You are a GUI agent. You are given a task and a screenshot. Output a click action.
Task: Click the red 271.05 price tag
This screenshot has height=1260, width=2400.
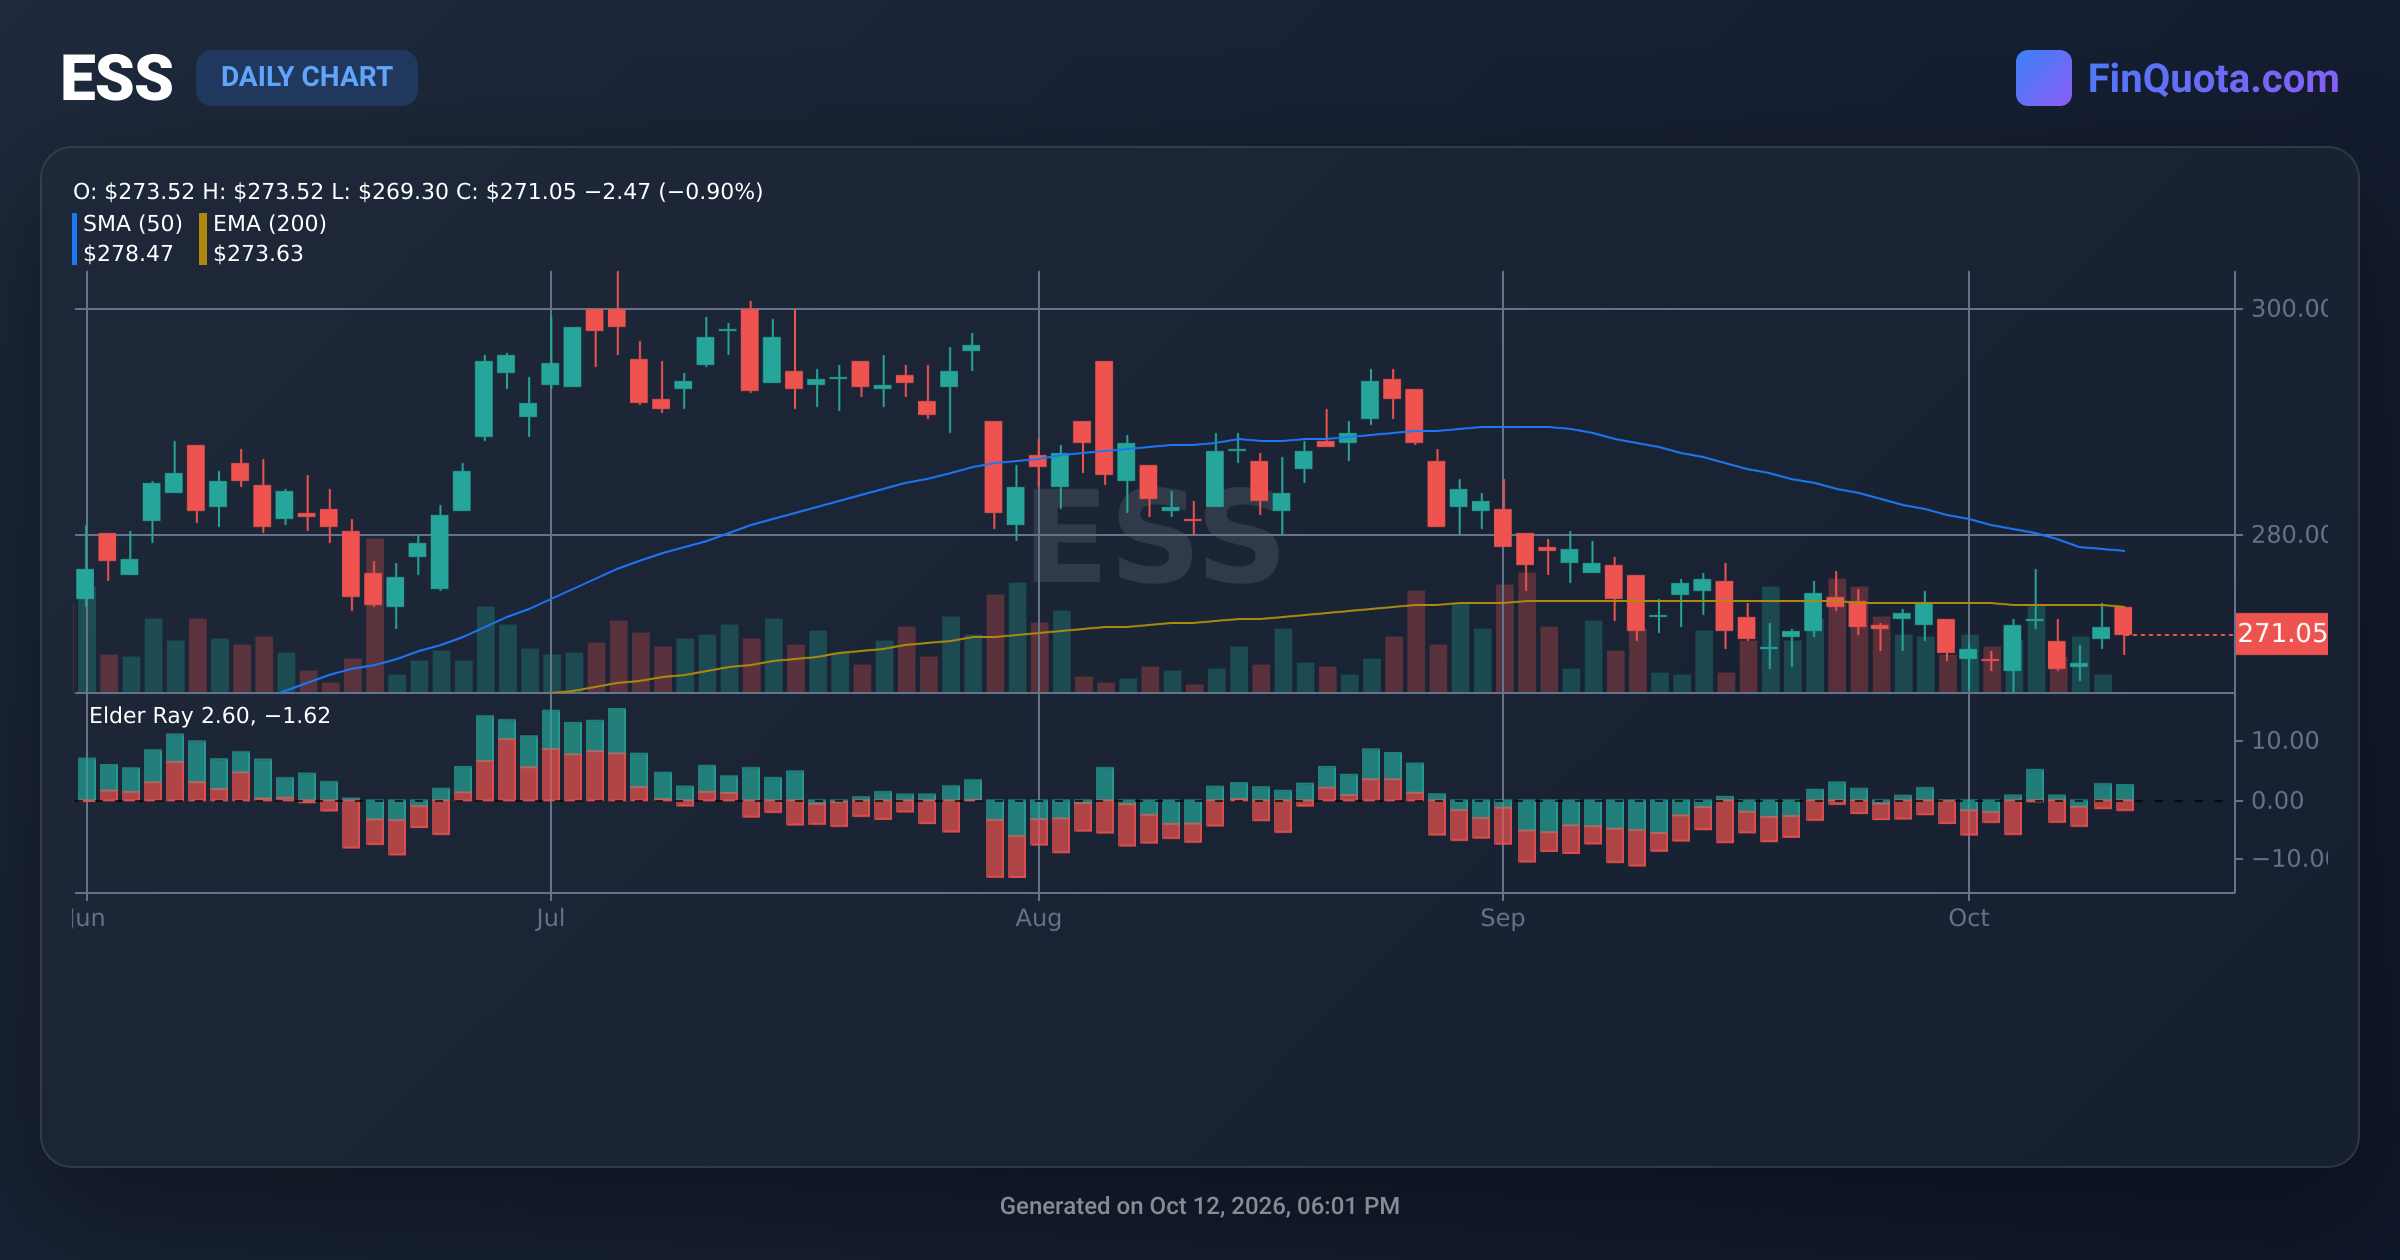tap(2281, 634)
